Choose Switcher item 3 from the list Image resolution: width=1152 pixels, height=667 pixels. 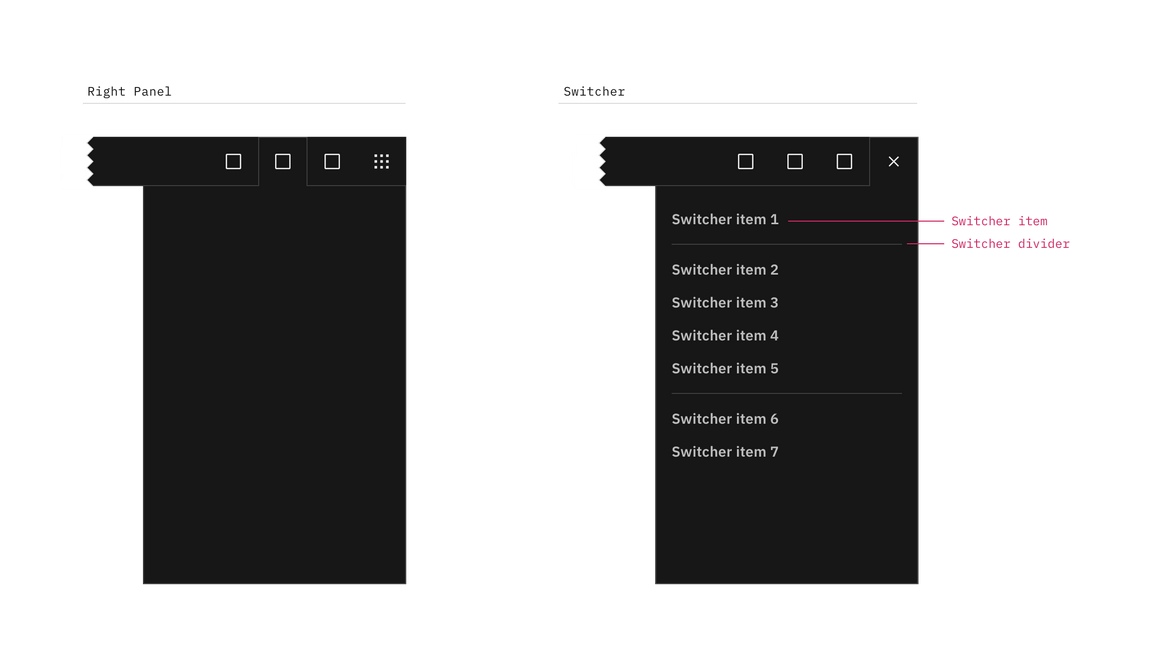(725, 303)
